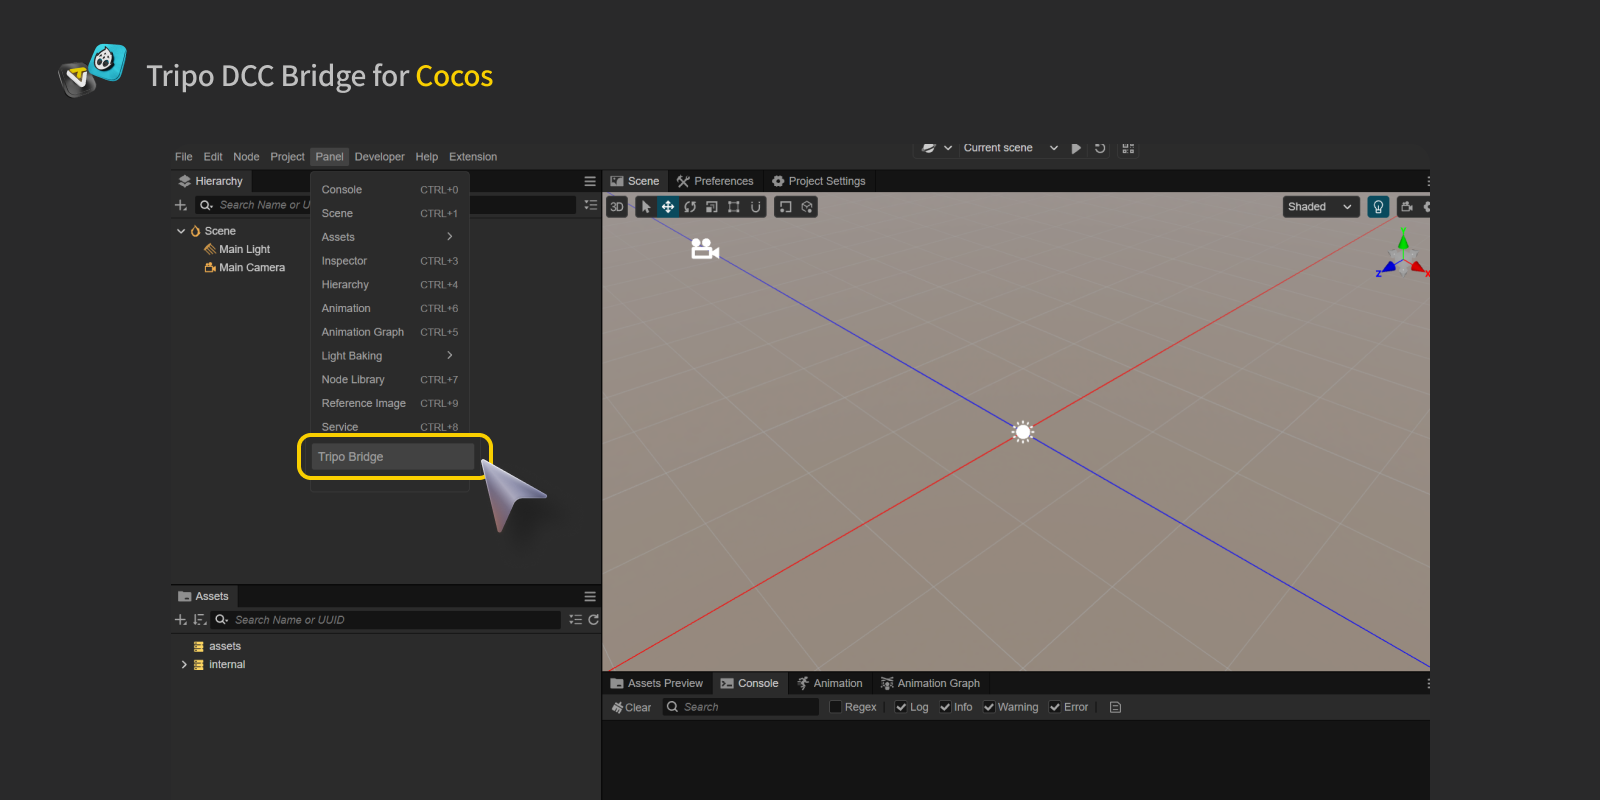Click the refresh preview icon
This screenshot has width=1600, height=800.
click(1100, 148)
